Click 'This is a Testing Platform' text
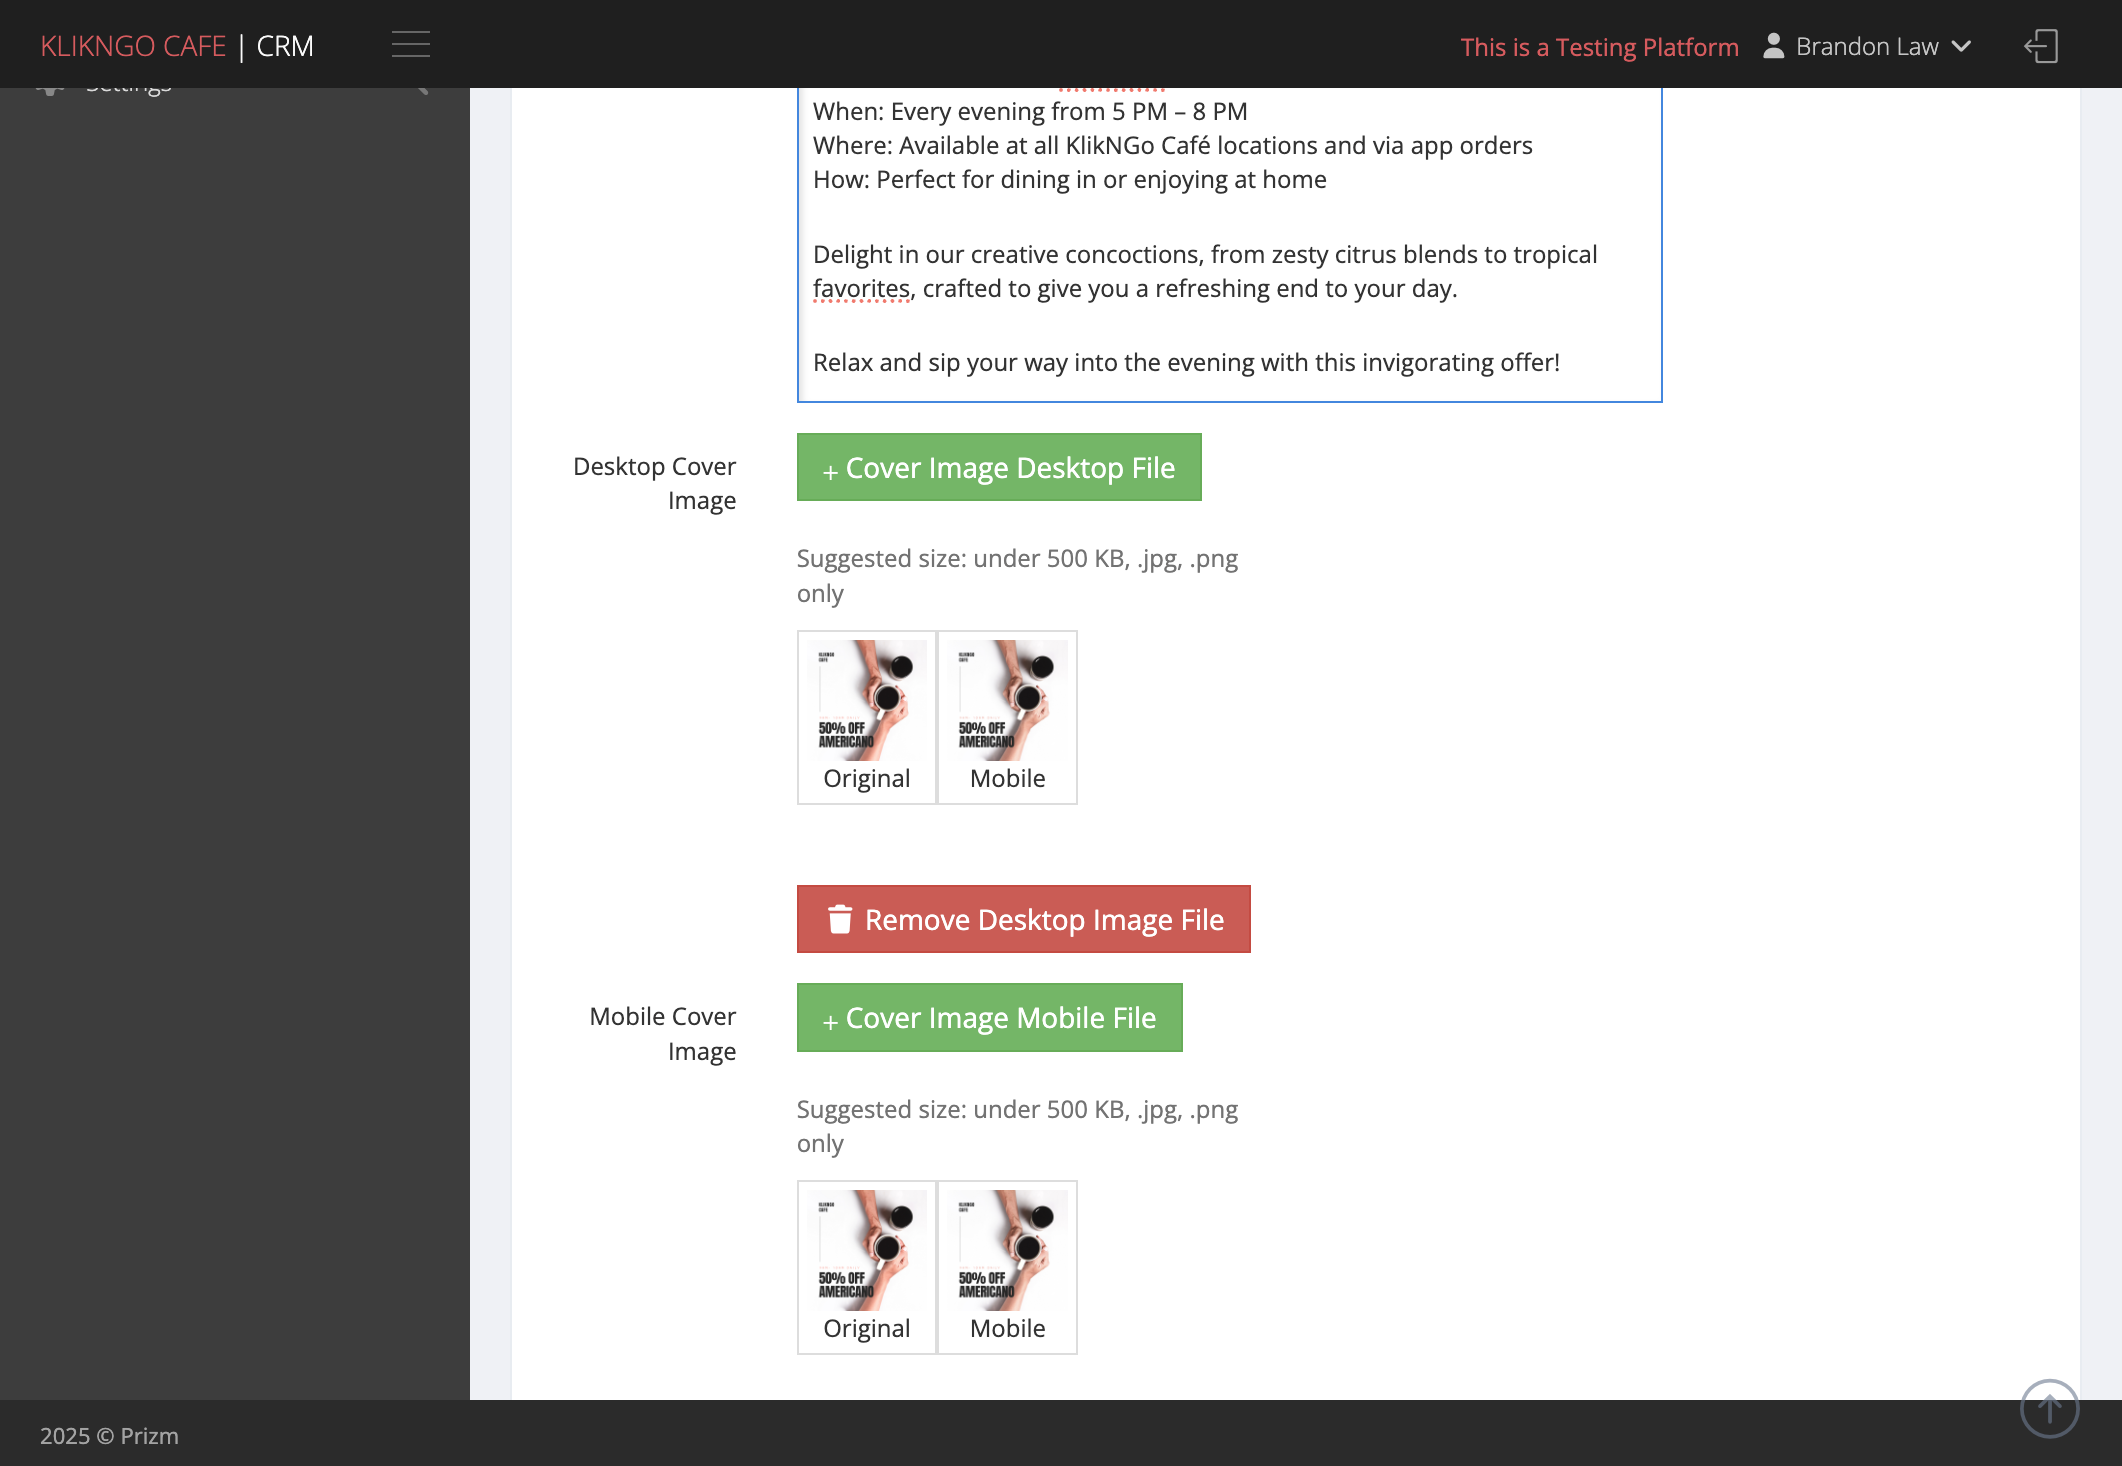2122x1466 pixels. click(1599, 47)
